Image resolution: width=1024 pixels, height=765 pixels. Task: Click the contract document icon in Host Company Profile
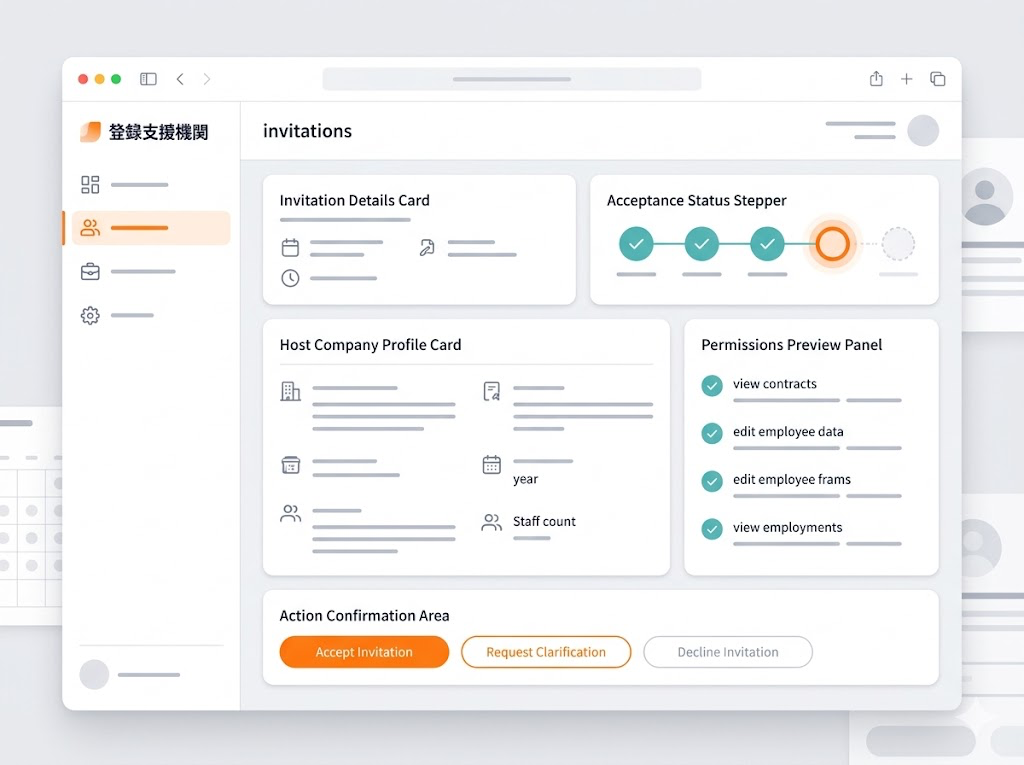tap(492, 391)
